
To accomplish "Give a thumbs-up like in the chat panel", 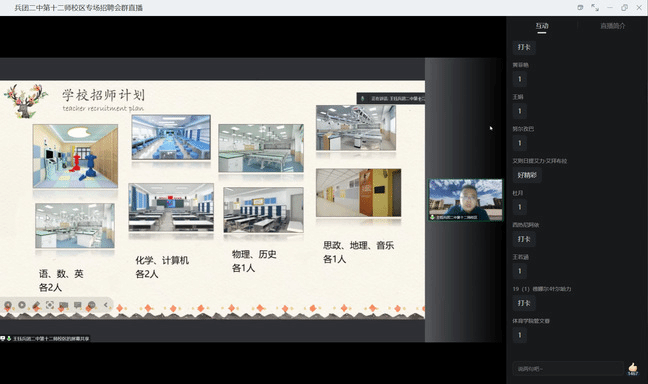I will coord(633,367).
